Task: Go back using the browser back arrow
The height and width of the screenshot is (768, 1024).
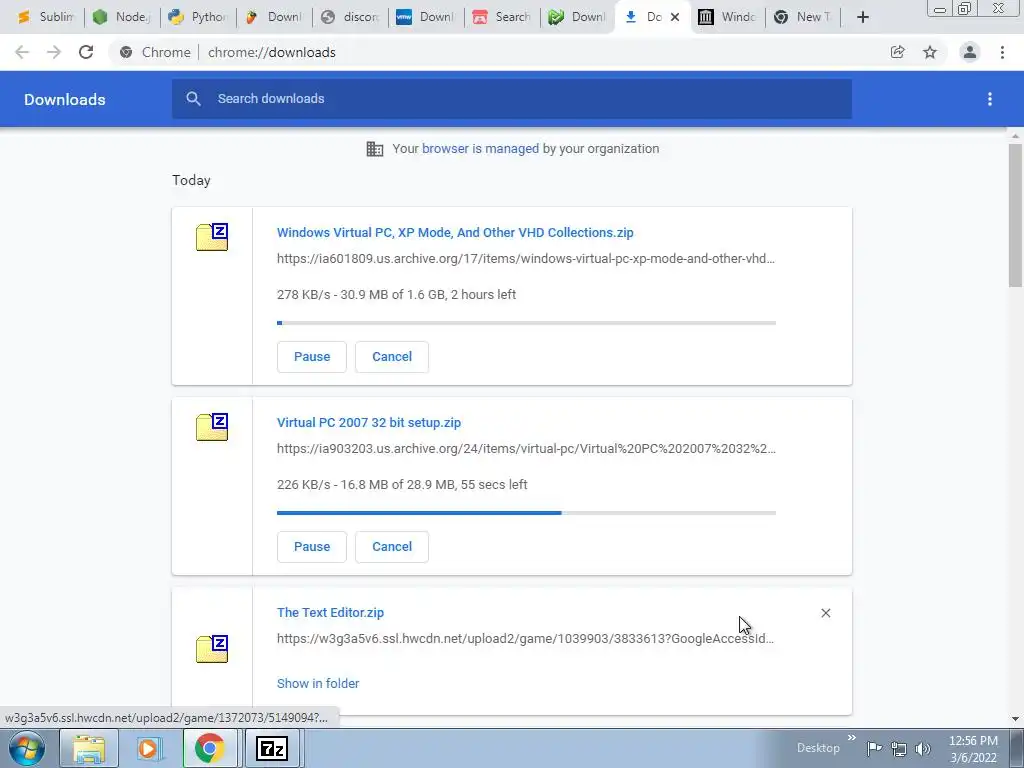Action: coord(22,52)
